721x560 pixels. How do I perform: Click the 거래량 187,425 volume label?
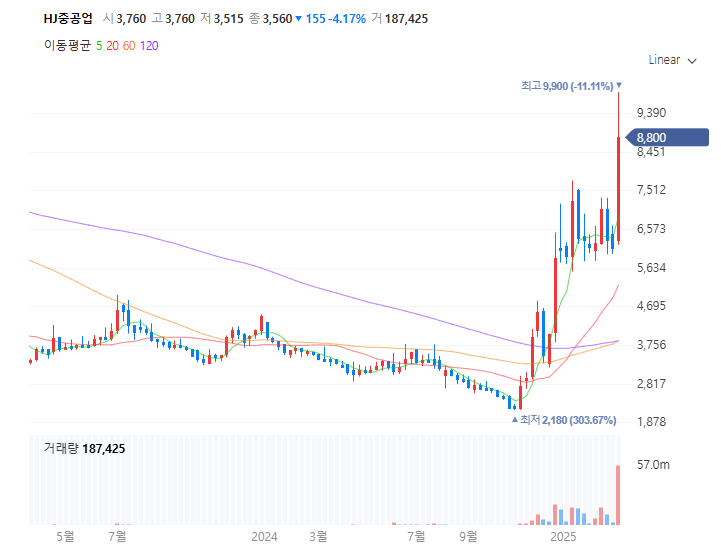pos(84,448)
